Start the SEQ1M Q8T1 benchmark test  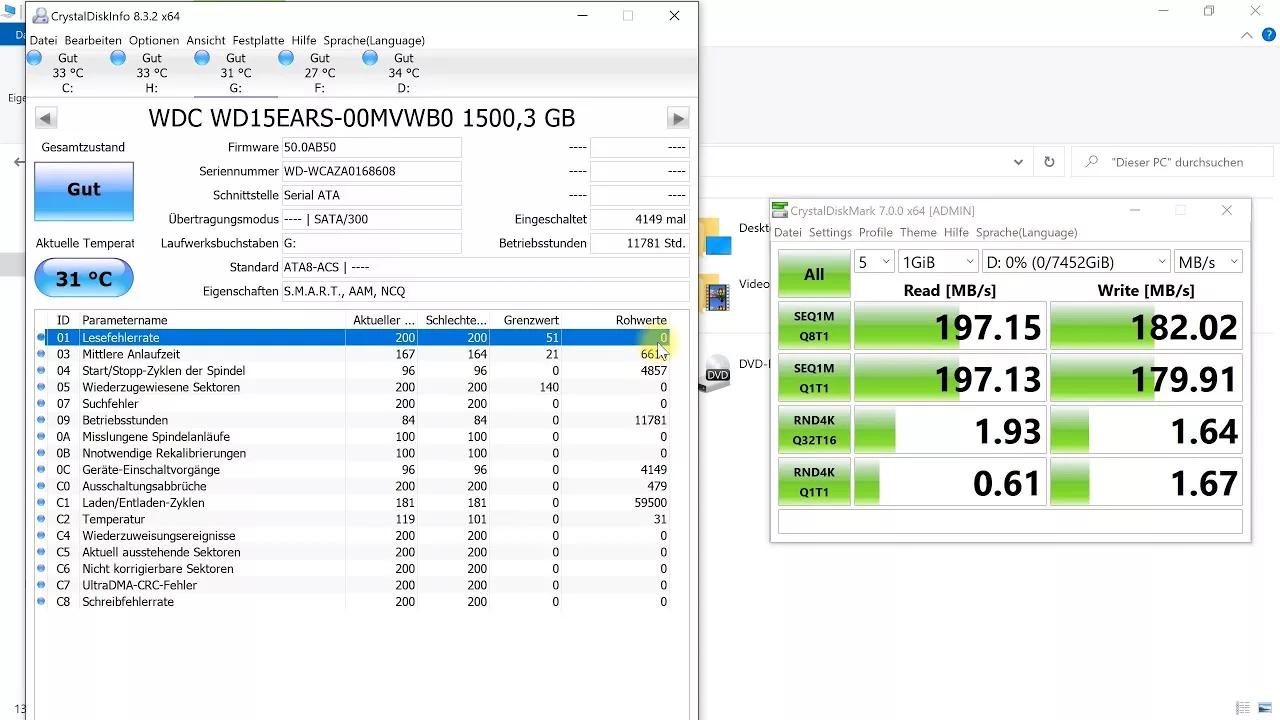813,326
